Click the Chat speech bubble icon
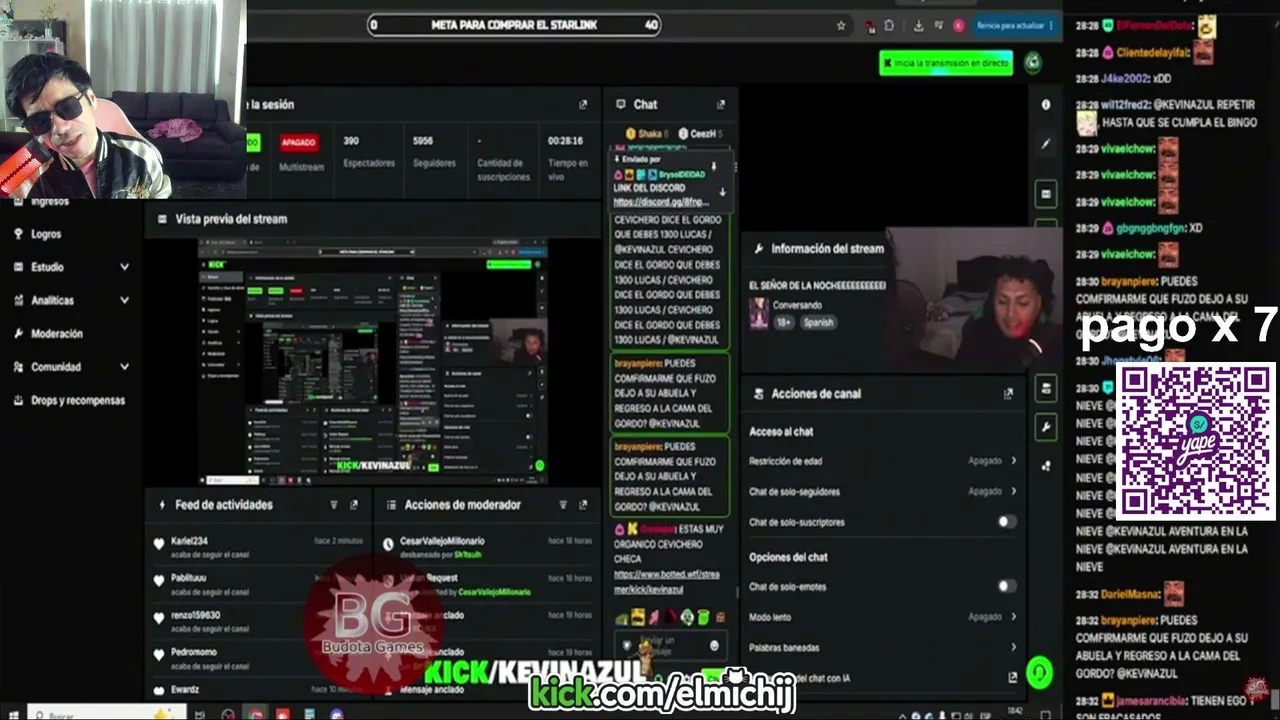1280x720 pixels. click(x=621, y=104)
